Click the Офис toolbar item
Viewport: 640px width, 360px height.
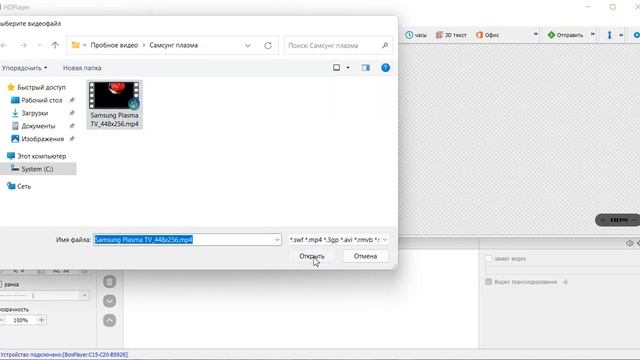(x=488, y=35)
